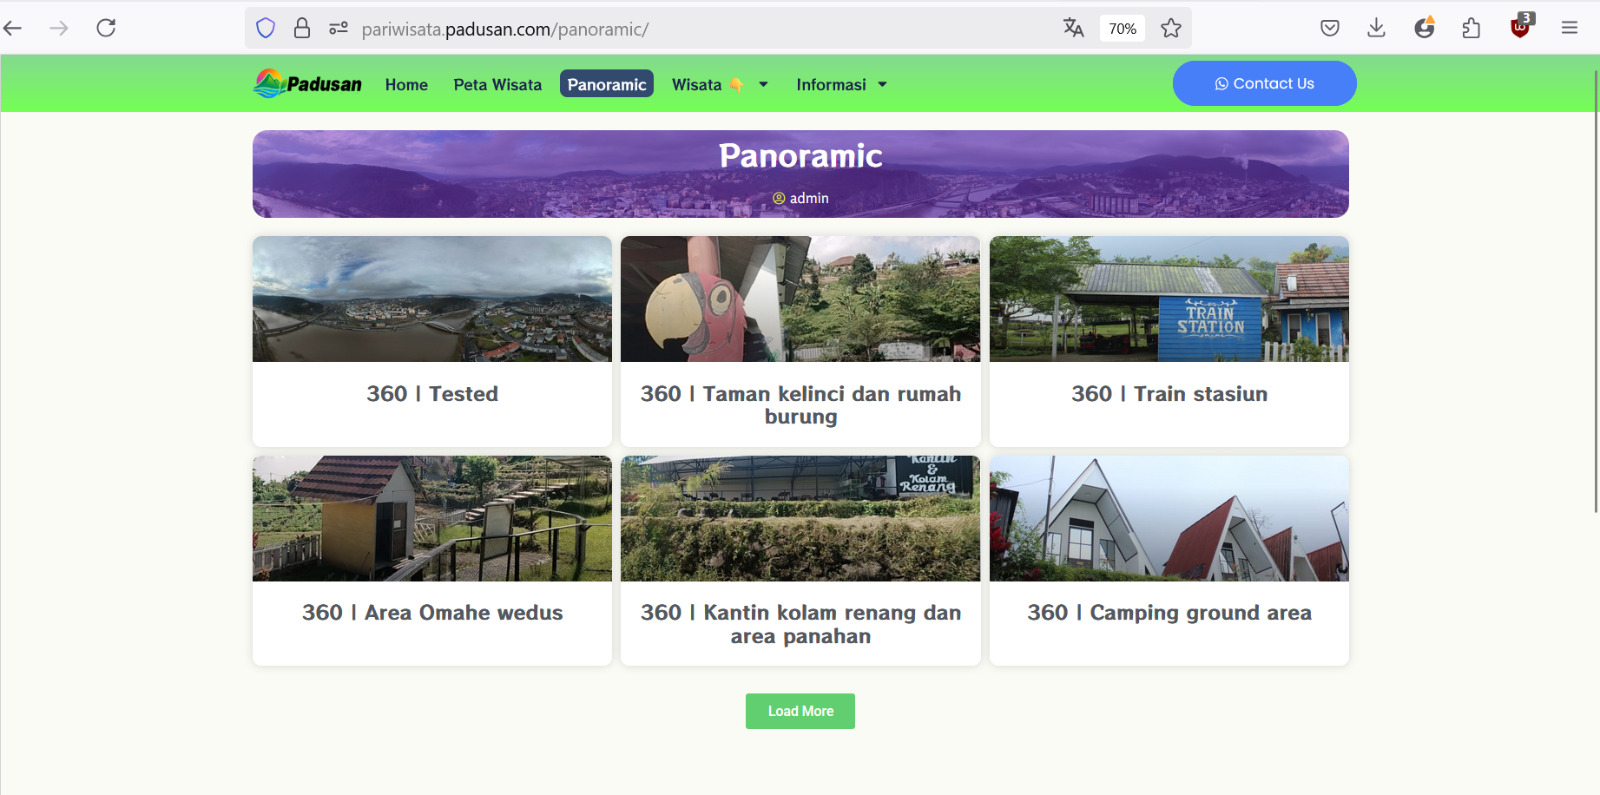Viewport: 1600px width, 795px height.
Task: Reload the page with refresh icon
Action: 106,28
